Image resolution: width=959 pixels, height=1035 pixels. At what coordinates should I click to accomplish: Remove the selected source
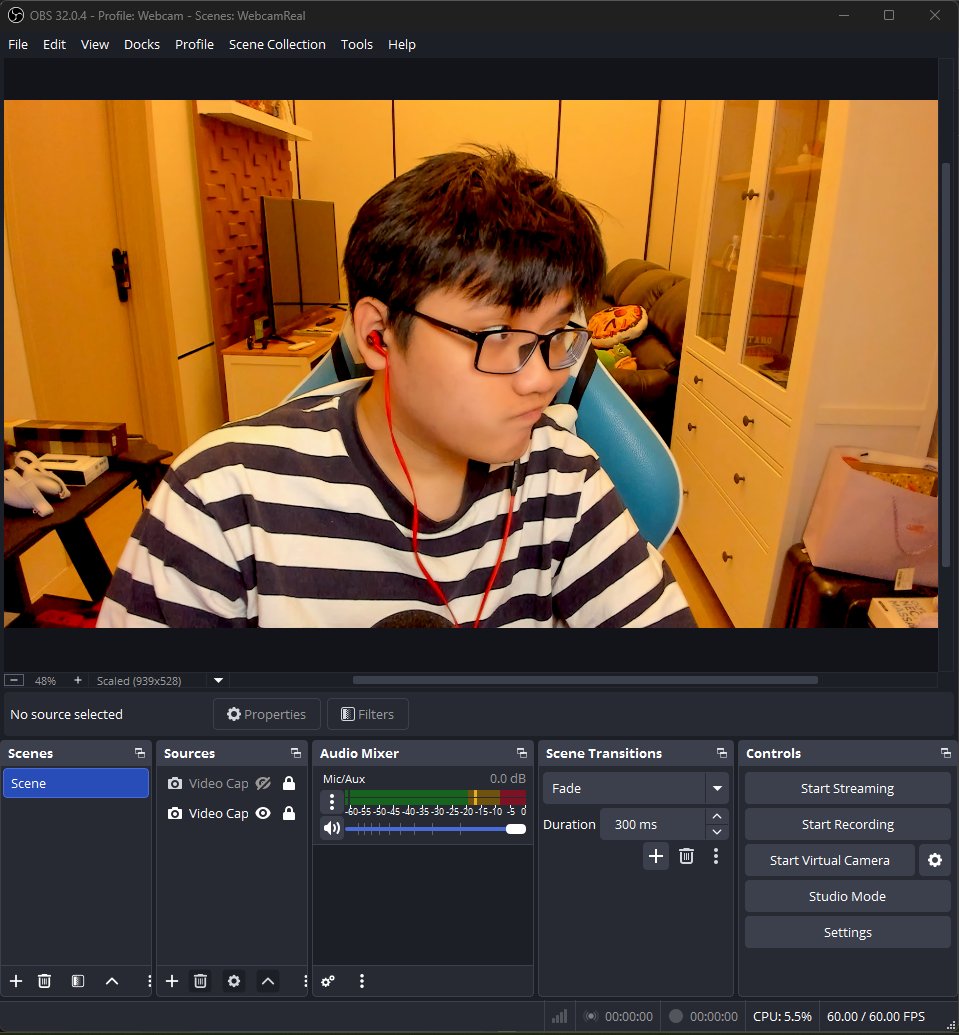[201, 981]
